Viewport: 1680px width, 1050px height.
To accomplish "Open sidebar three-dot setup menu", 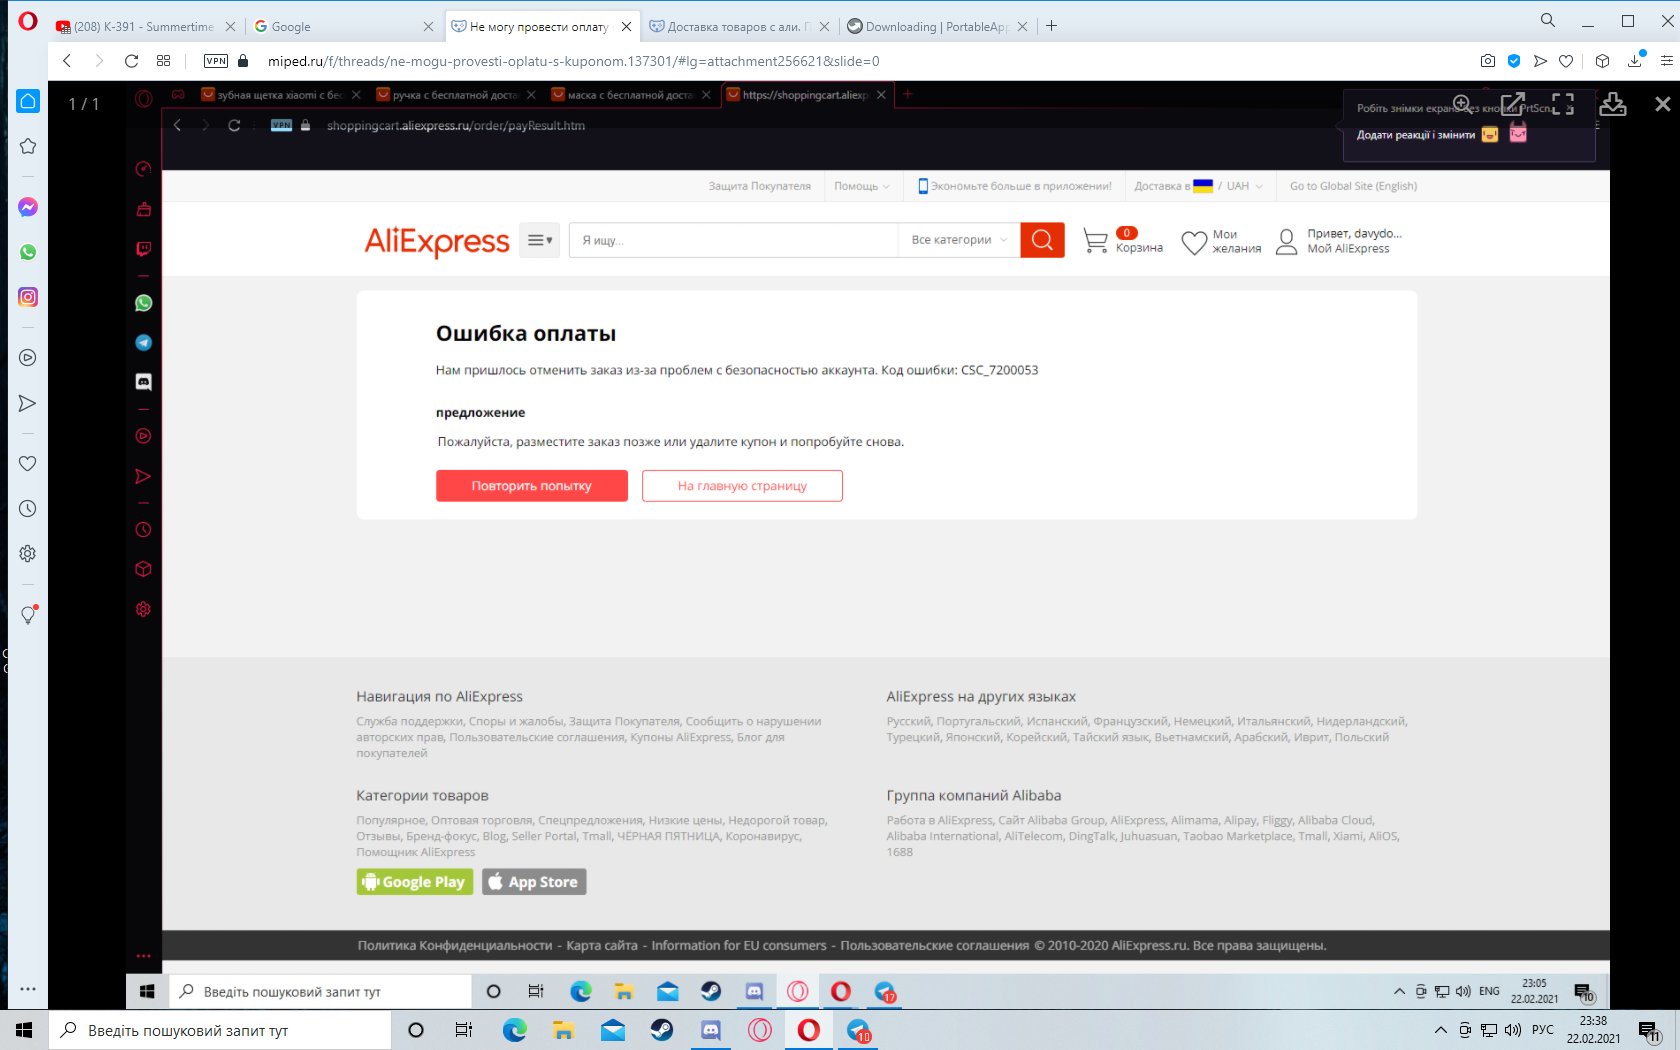I will tap(28, 989).
